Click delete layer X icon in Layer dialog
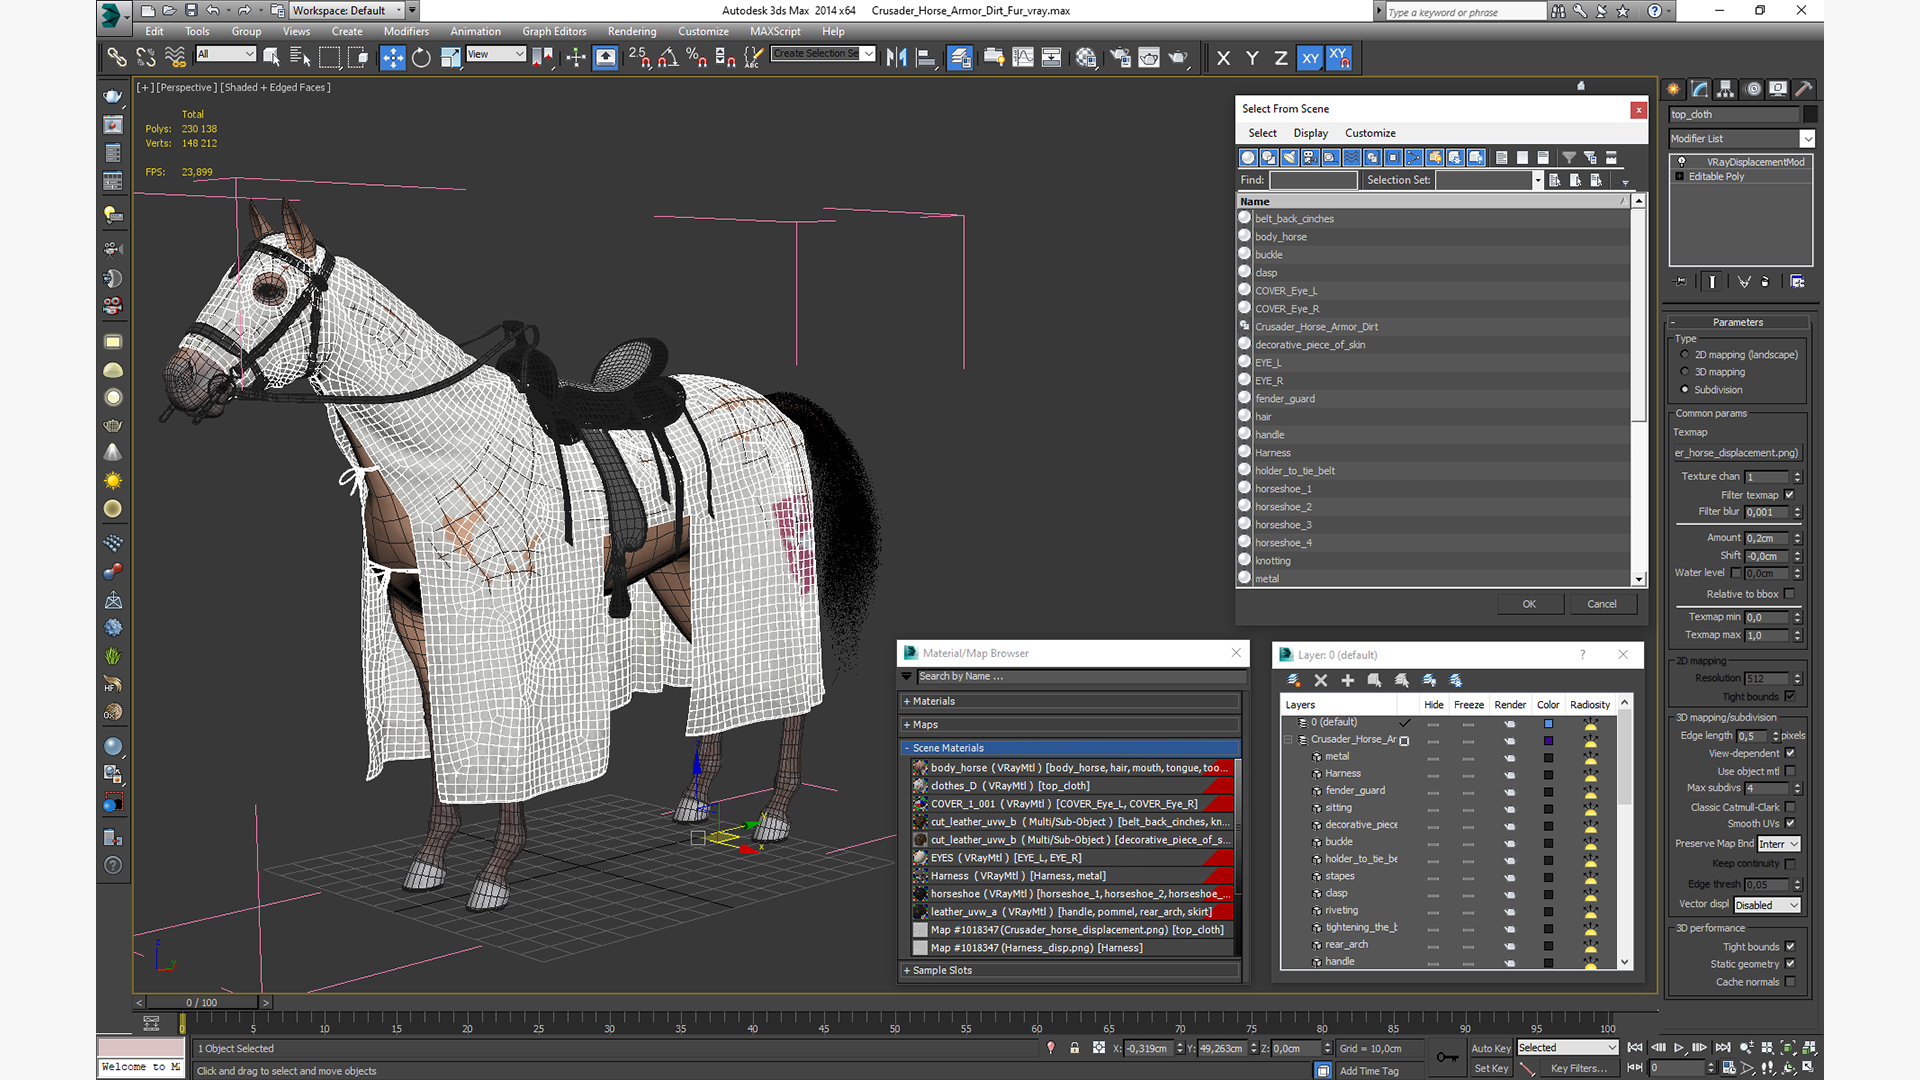Image resolution: width=1920 pixels, height=1080 pixels. coord(1320,680)
